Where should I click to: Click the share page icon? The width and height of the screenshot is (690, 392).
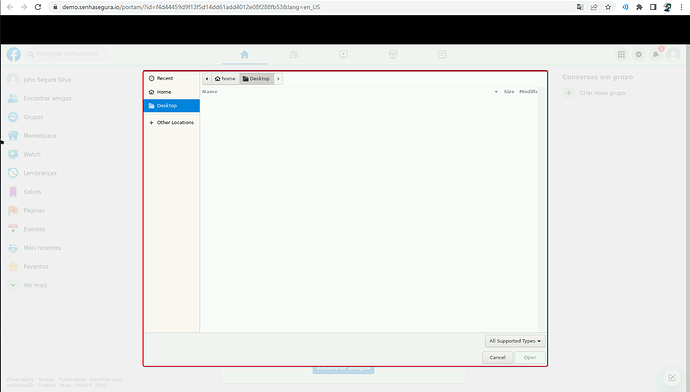click(x=594, y=7)
